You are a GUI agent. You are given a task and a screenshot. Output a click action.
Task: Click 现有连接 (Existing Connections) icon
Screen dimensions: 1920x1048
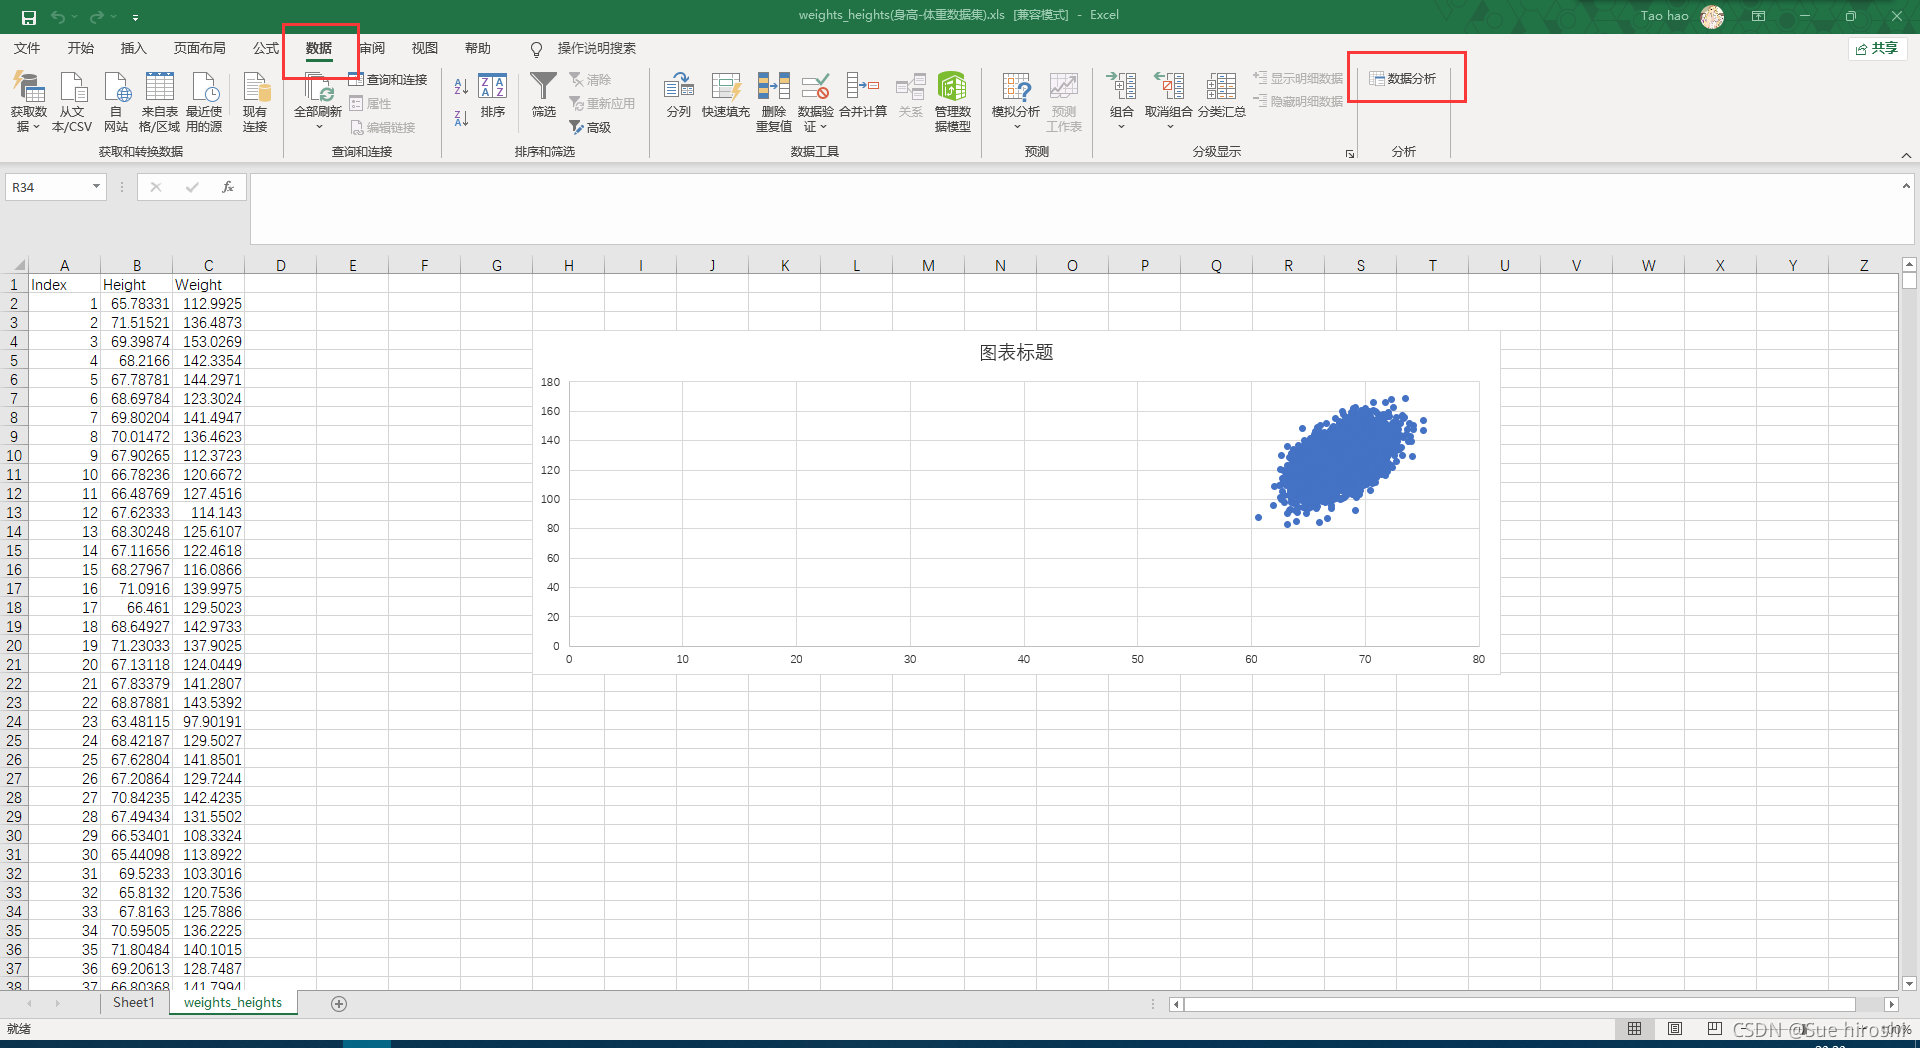point(255,102)
